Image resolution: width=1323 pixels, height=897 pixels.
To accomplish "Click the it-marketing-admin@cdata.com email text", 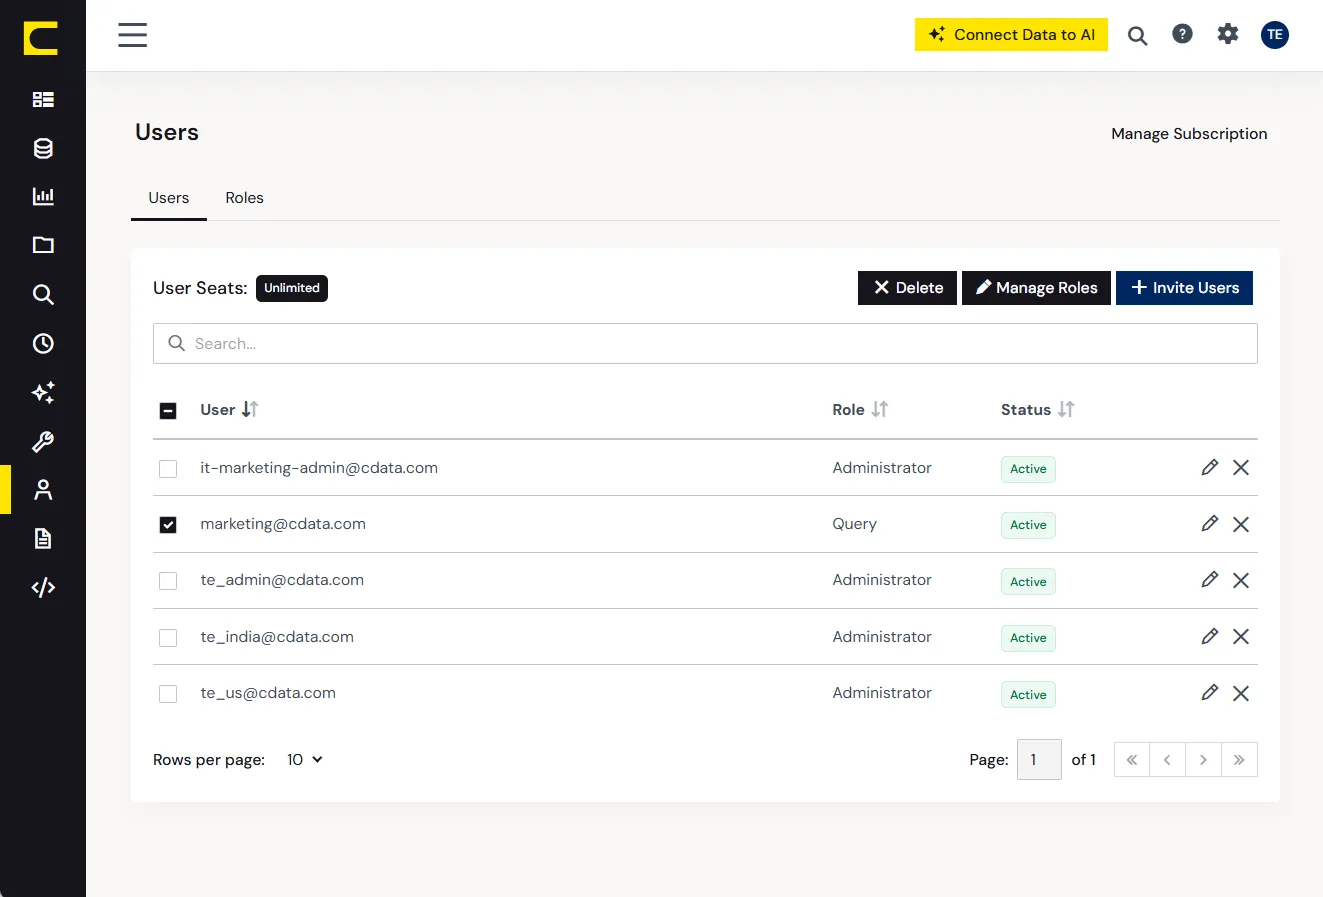I will click(x=319, y=468).
